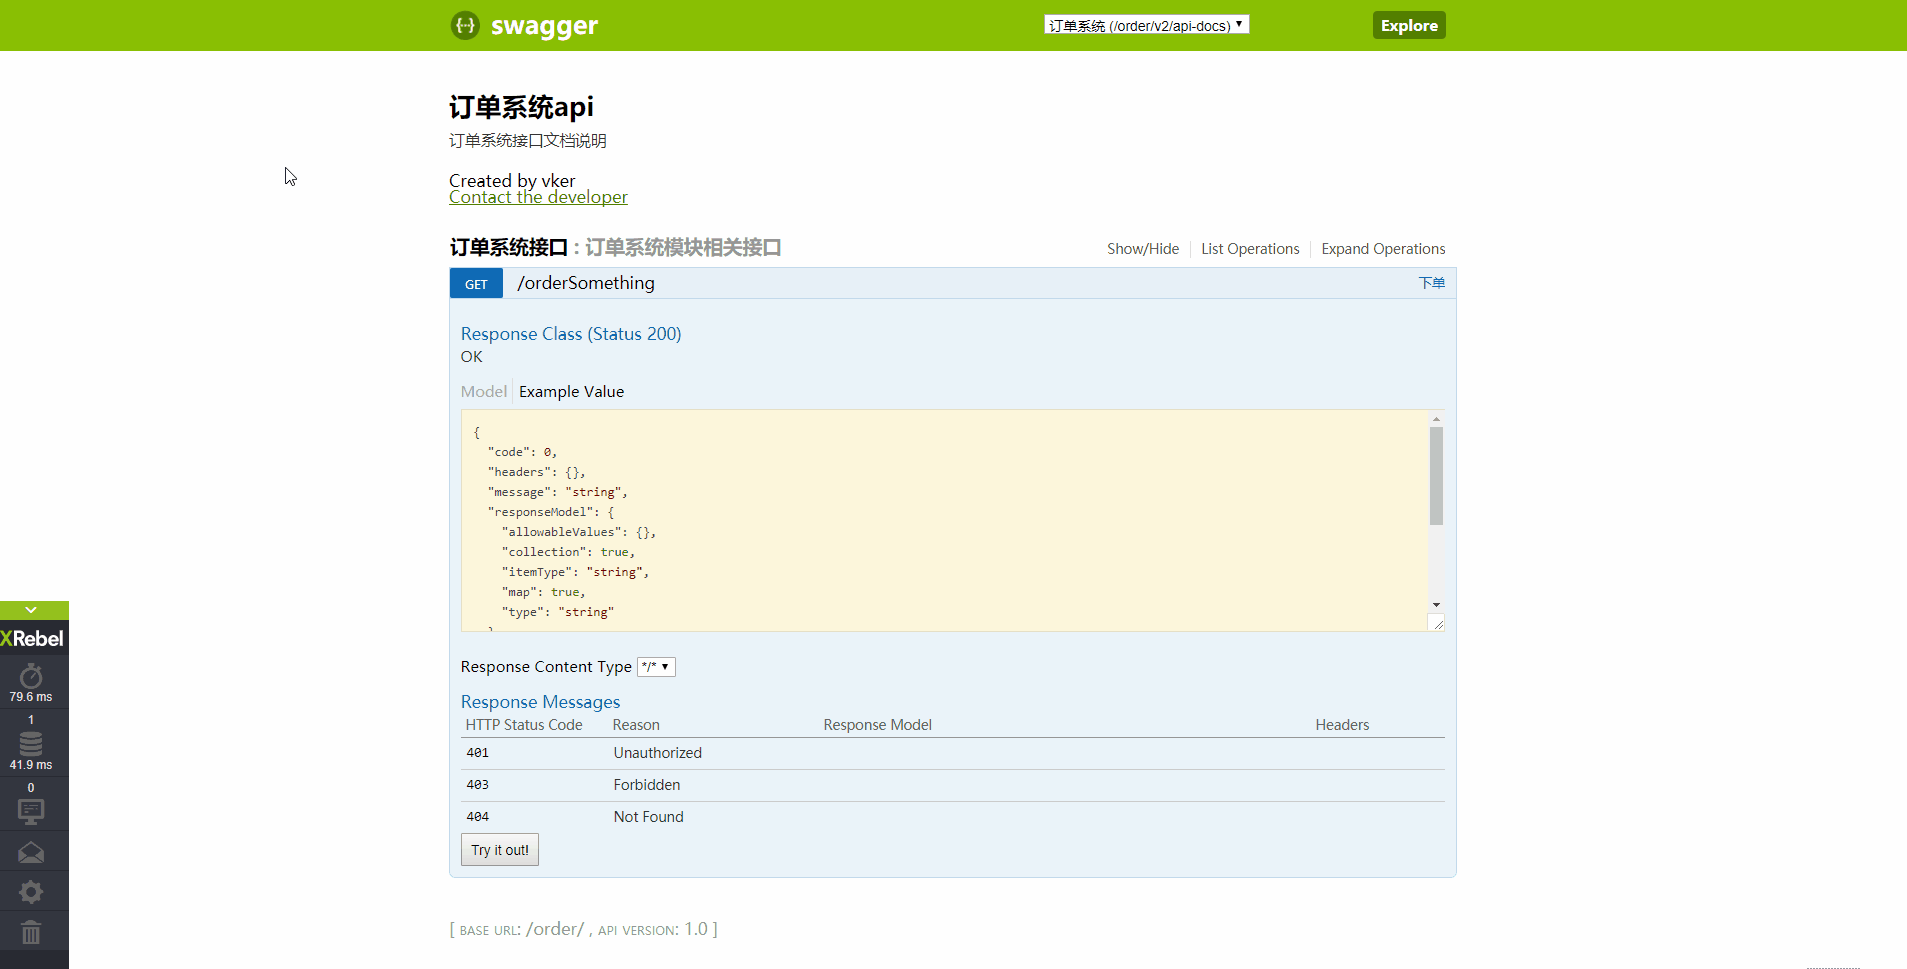The height and width of the screenshot is (969, 1907).
Task: Click the Try it out! button
Action: pyautogui.click(x=500, y=850)
